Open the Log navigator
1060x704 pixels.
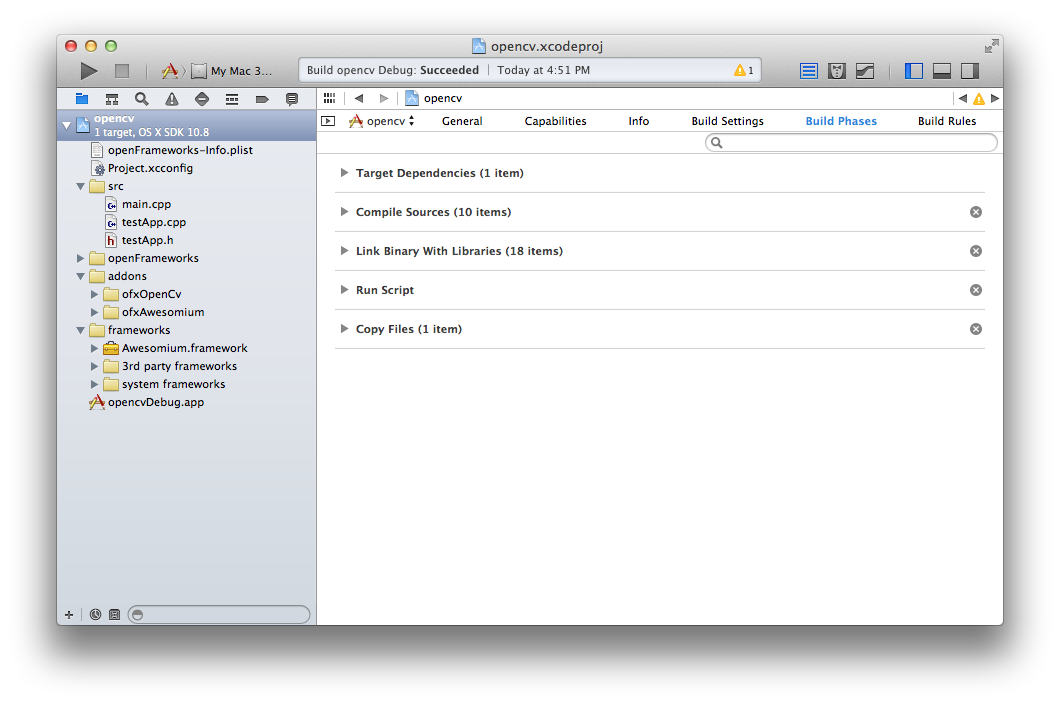click(x=292, y=99)
